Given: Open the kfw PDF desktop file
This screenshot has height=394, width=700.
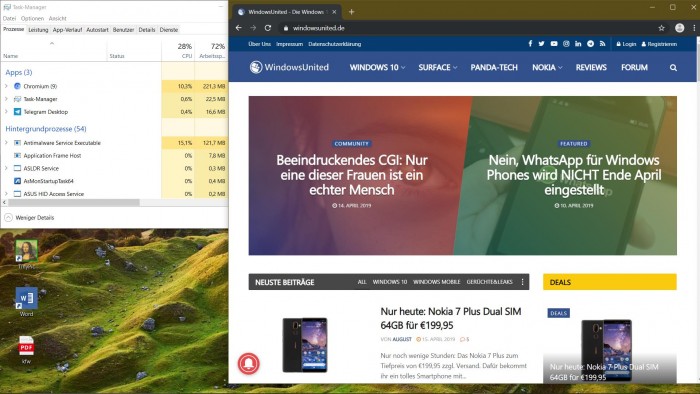Looking at the screenshot, I should click(x=26, y=350).
